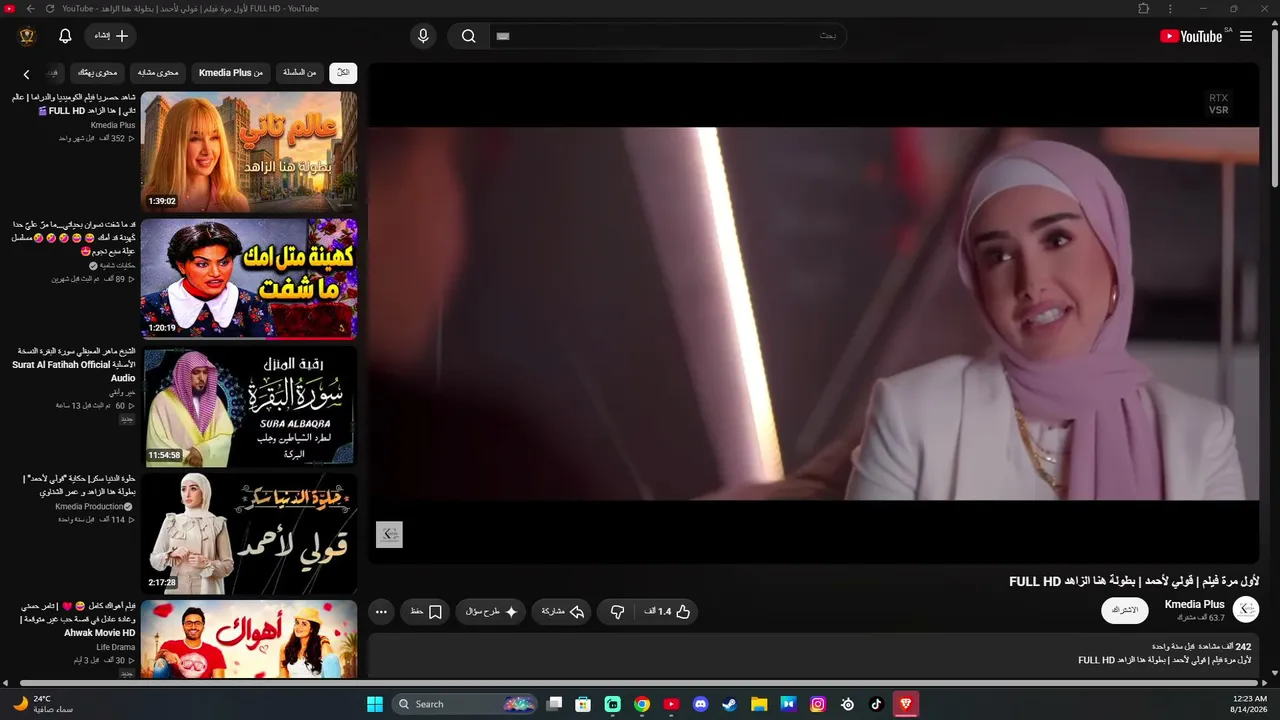Start voice search with the microphone
1280x720 pixels.
(x=423, y=36)
